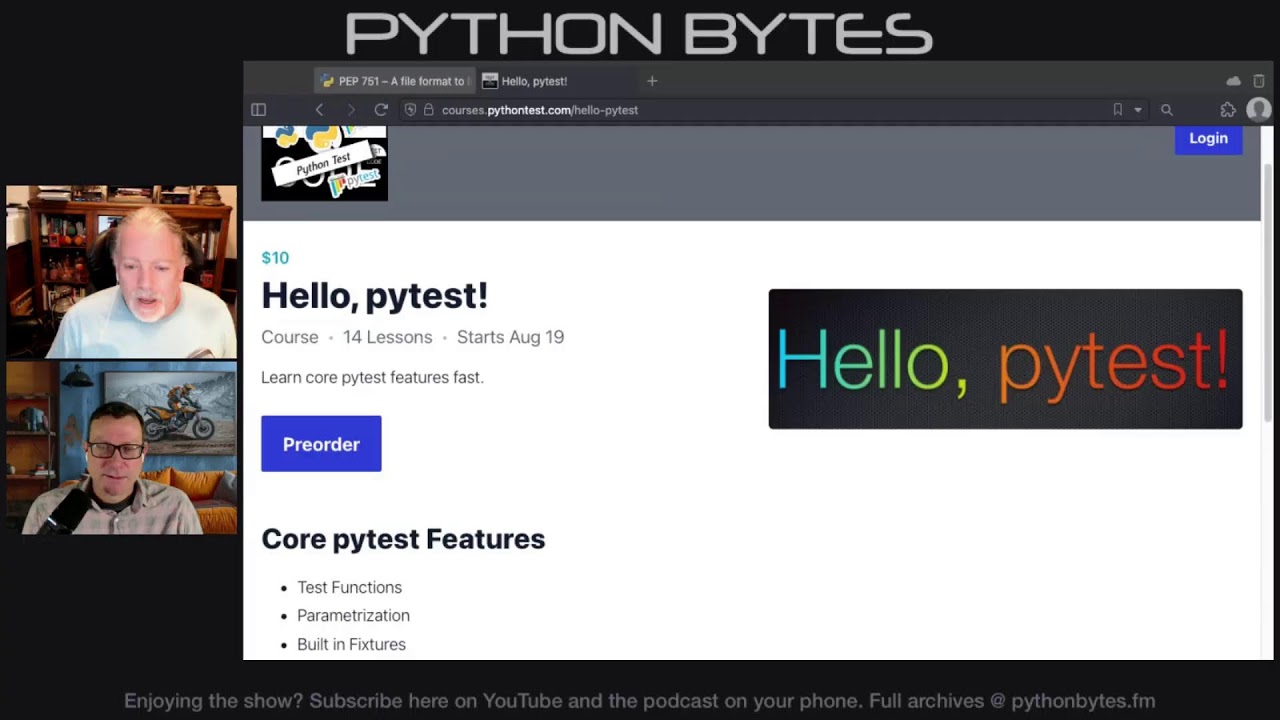Click the bottom webcam video feed
Viewport: 1280px width, 720px height.
[x=122, y=447]
